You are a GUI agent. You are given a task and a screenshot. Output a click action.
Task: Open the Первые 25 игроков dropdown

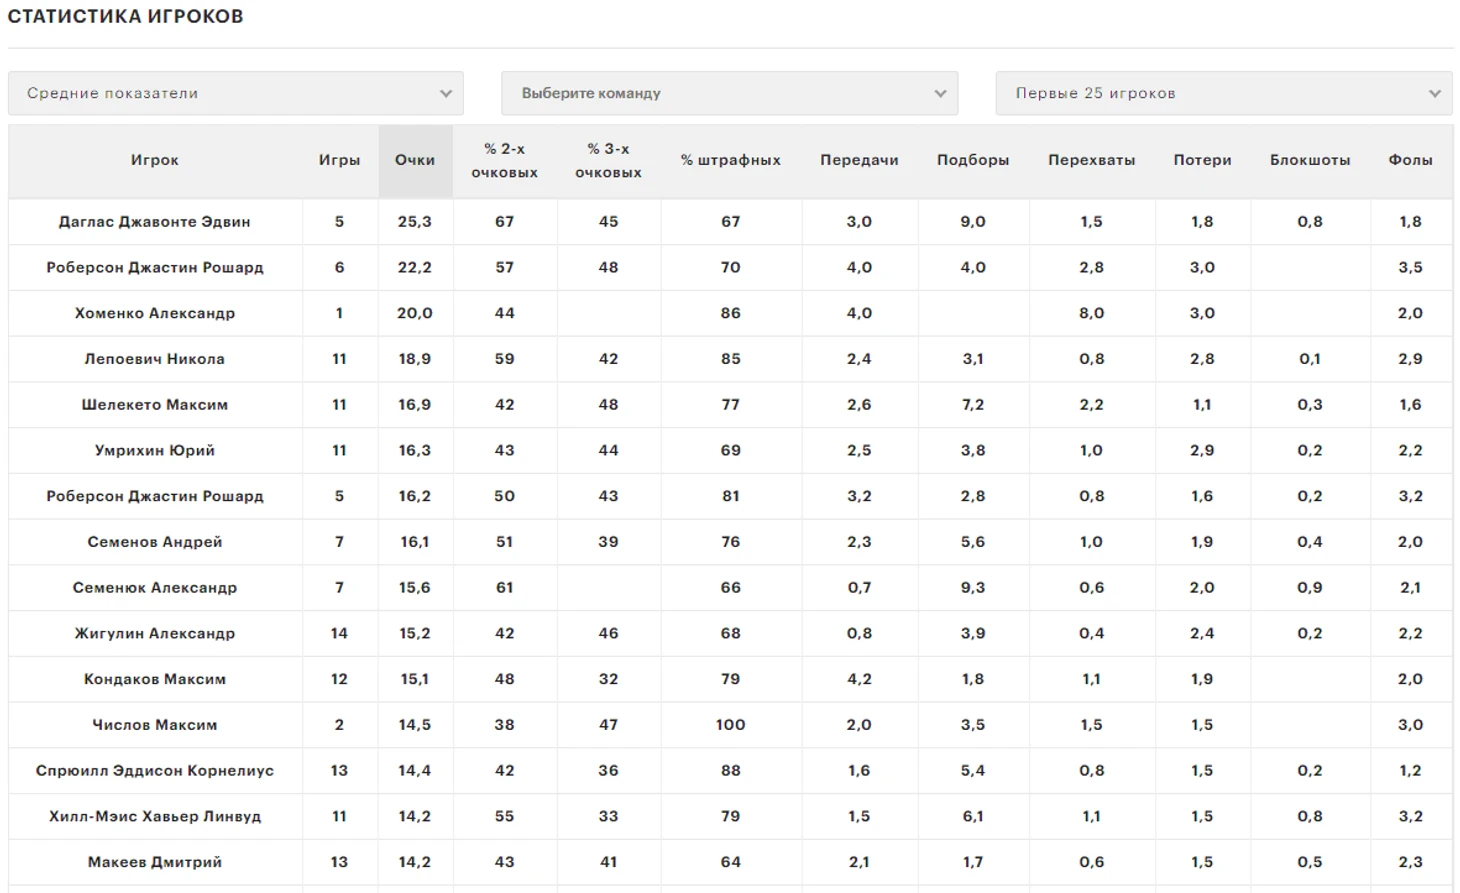1224,93
